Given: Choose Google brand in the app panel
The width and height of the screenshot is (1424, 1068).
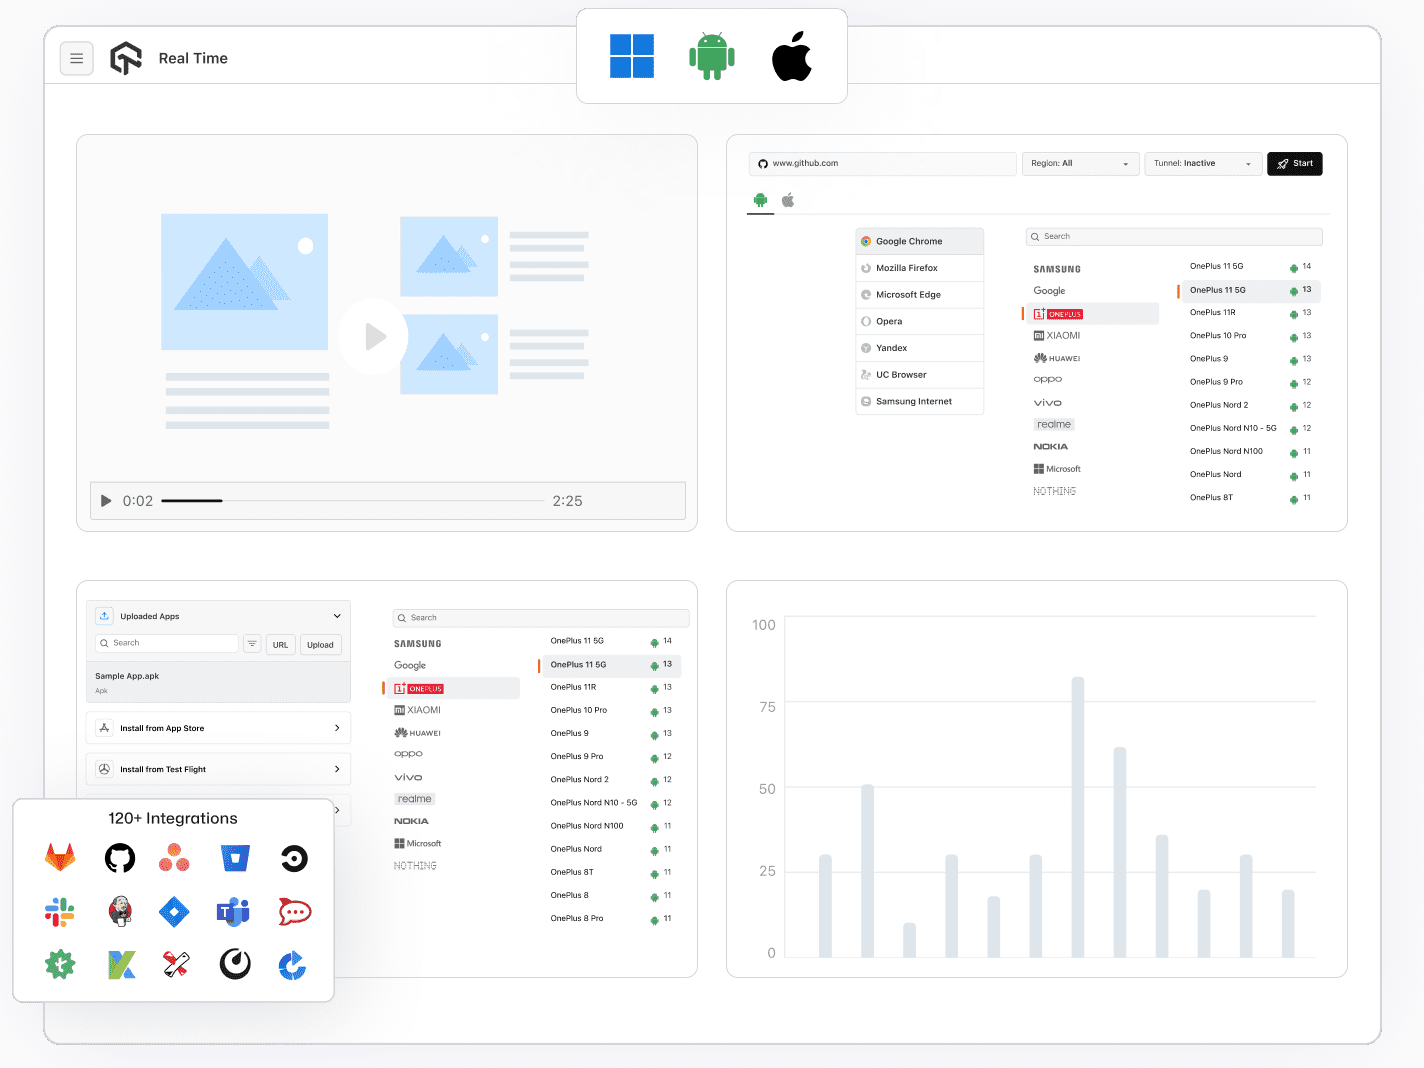Looking at the screenshot, I should pos(410,665).
